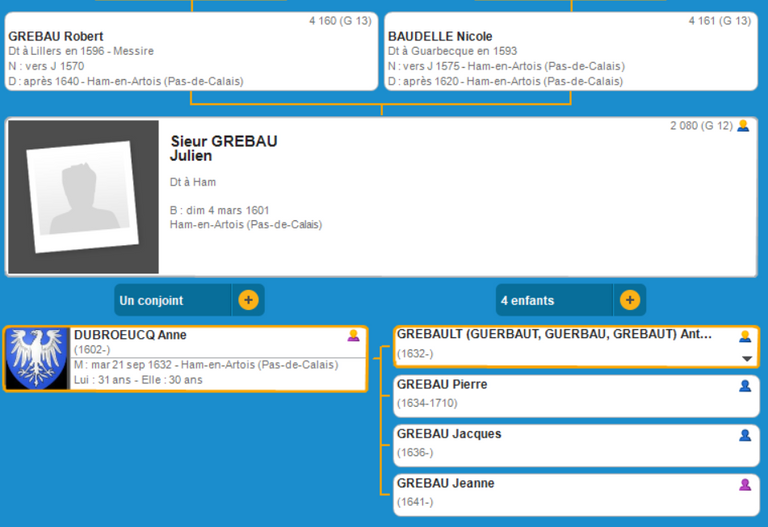
Task: Click the female icon on DUBROEUCQ Anne's card
Action: 353,336
